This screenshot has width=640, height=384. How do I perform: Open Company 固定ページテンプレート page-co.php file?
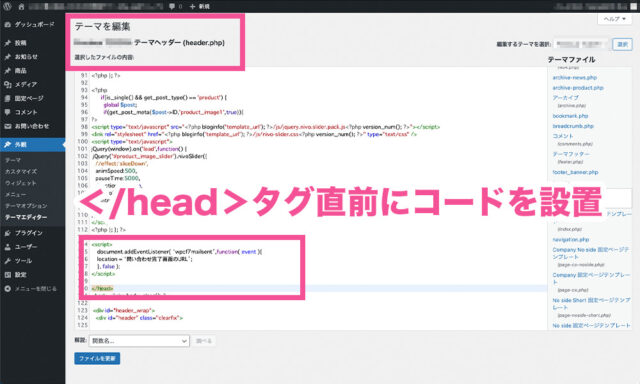[x=591, y=279]
